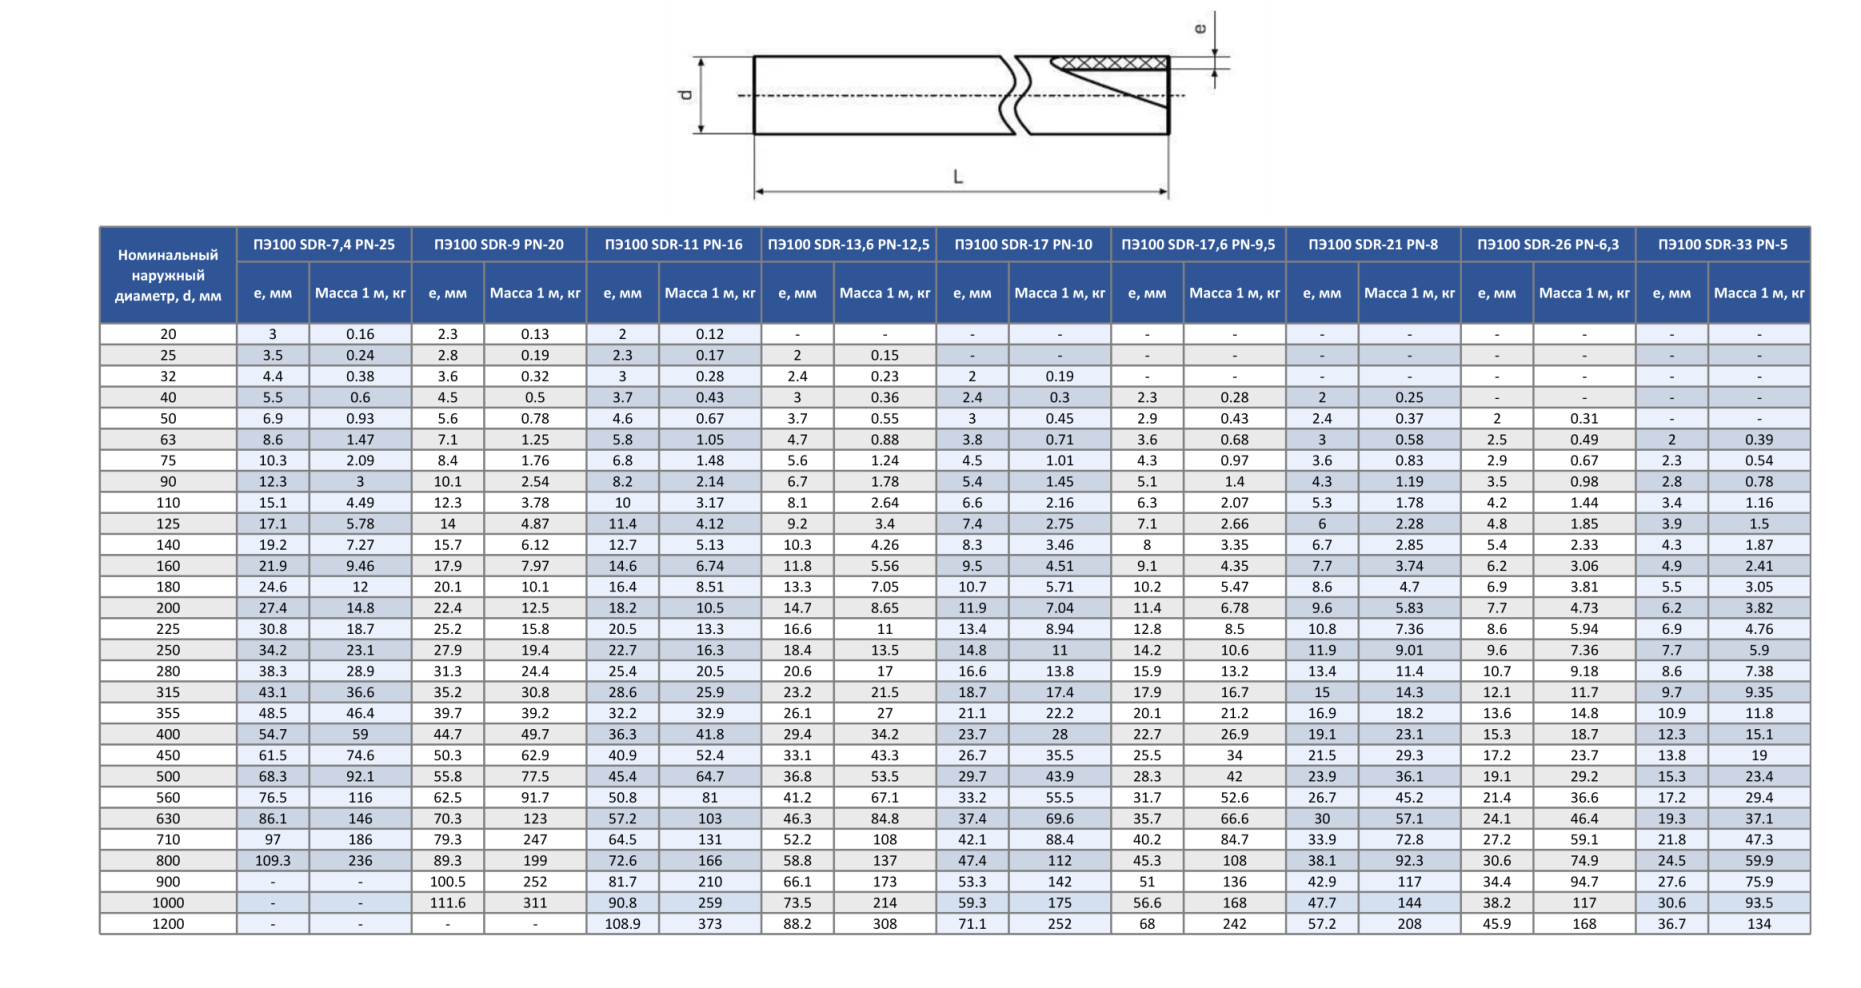Viewport: 1861px width, 988px height.
Task: Click the hatched wall section of the pipe drawing
Action: (1112, 63)
